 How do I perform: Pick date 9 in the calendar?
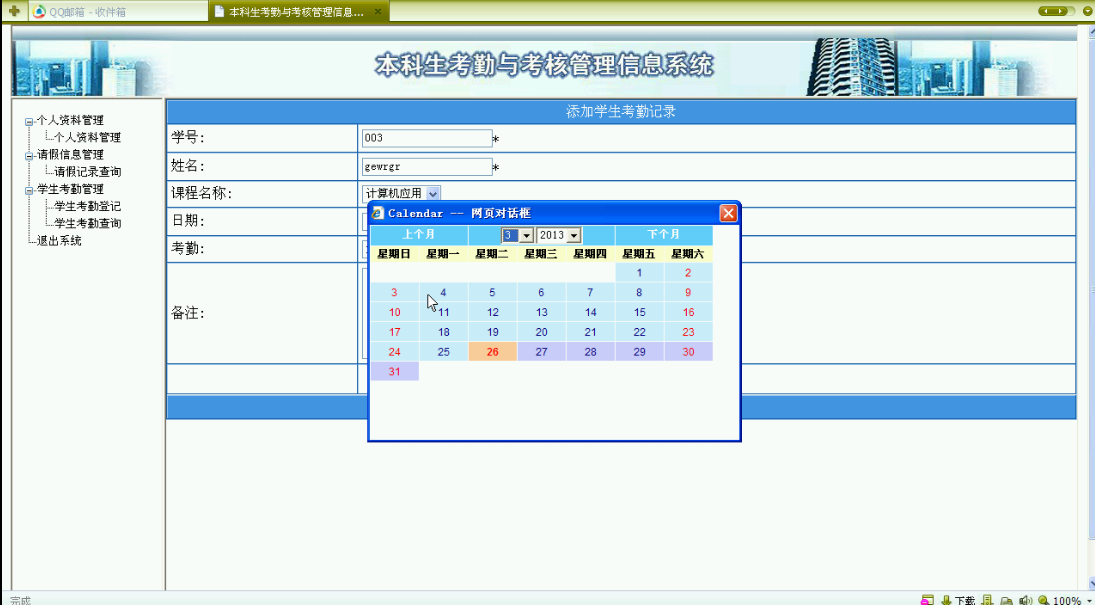coord(688,293)
